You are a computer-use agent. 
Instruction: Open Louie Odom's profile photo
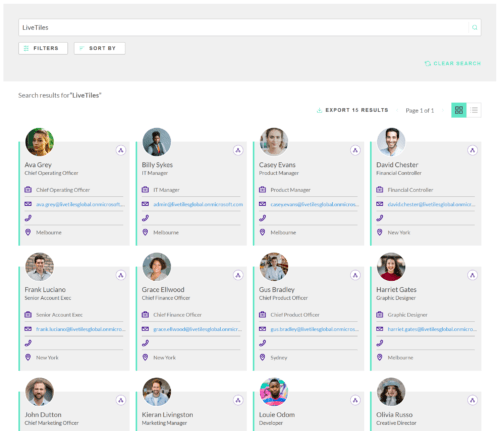[274, 392]
